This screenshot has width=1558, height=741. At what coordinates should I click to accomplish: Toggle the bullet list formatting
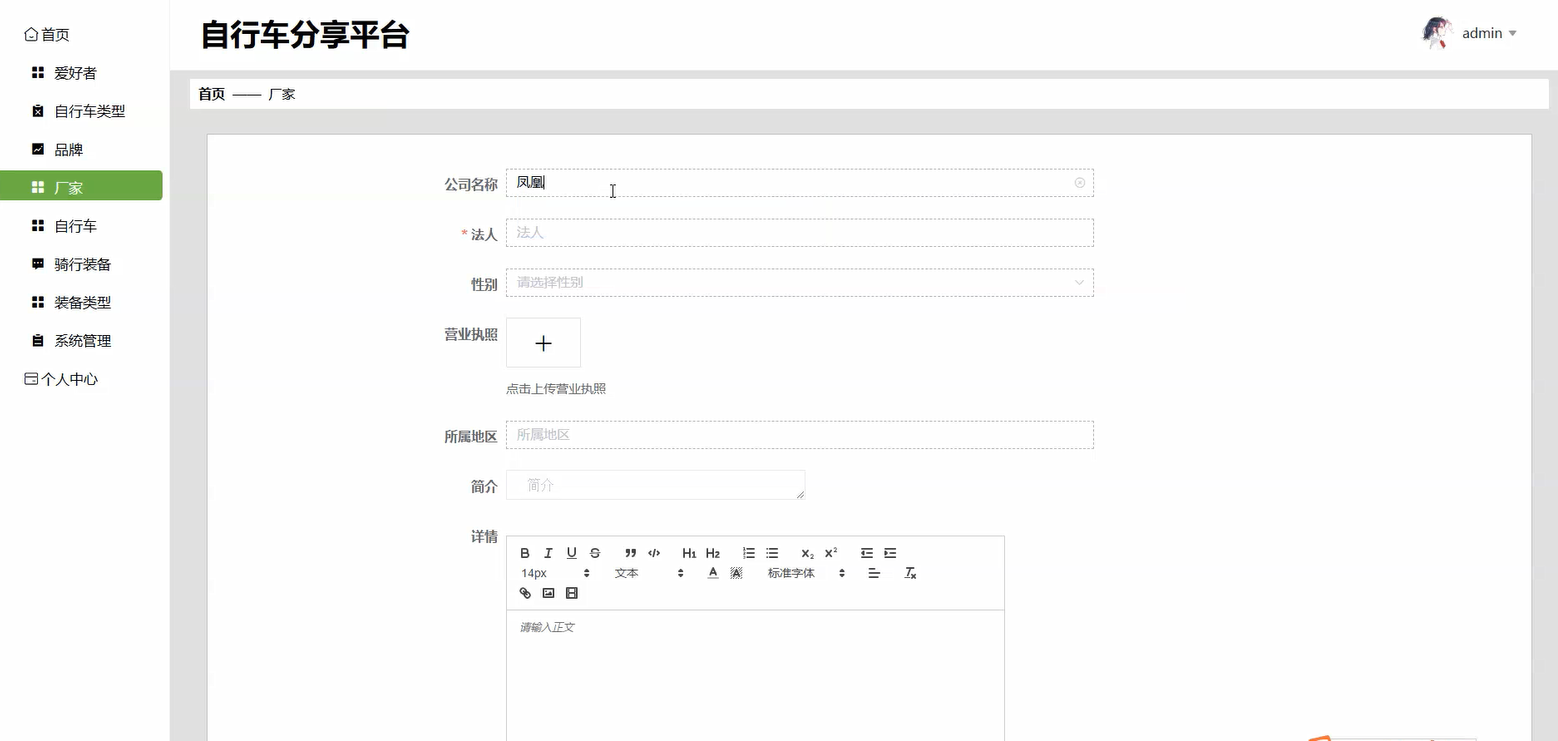coord(771,553)
